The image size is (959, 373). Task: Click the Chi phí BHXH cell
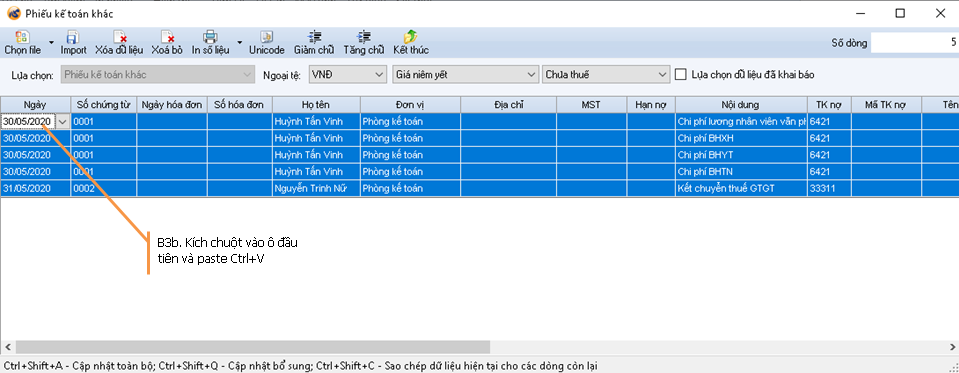741,138
